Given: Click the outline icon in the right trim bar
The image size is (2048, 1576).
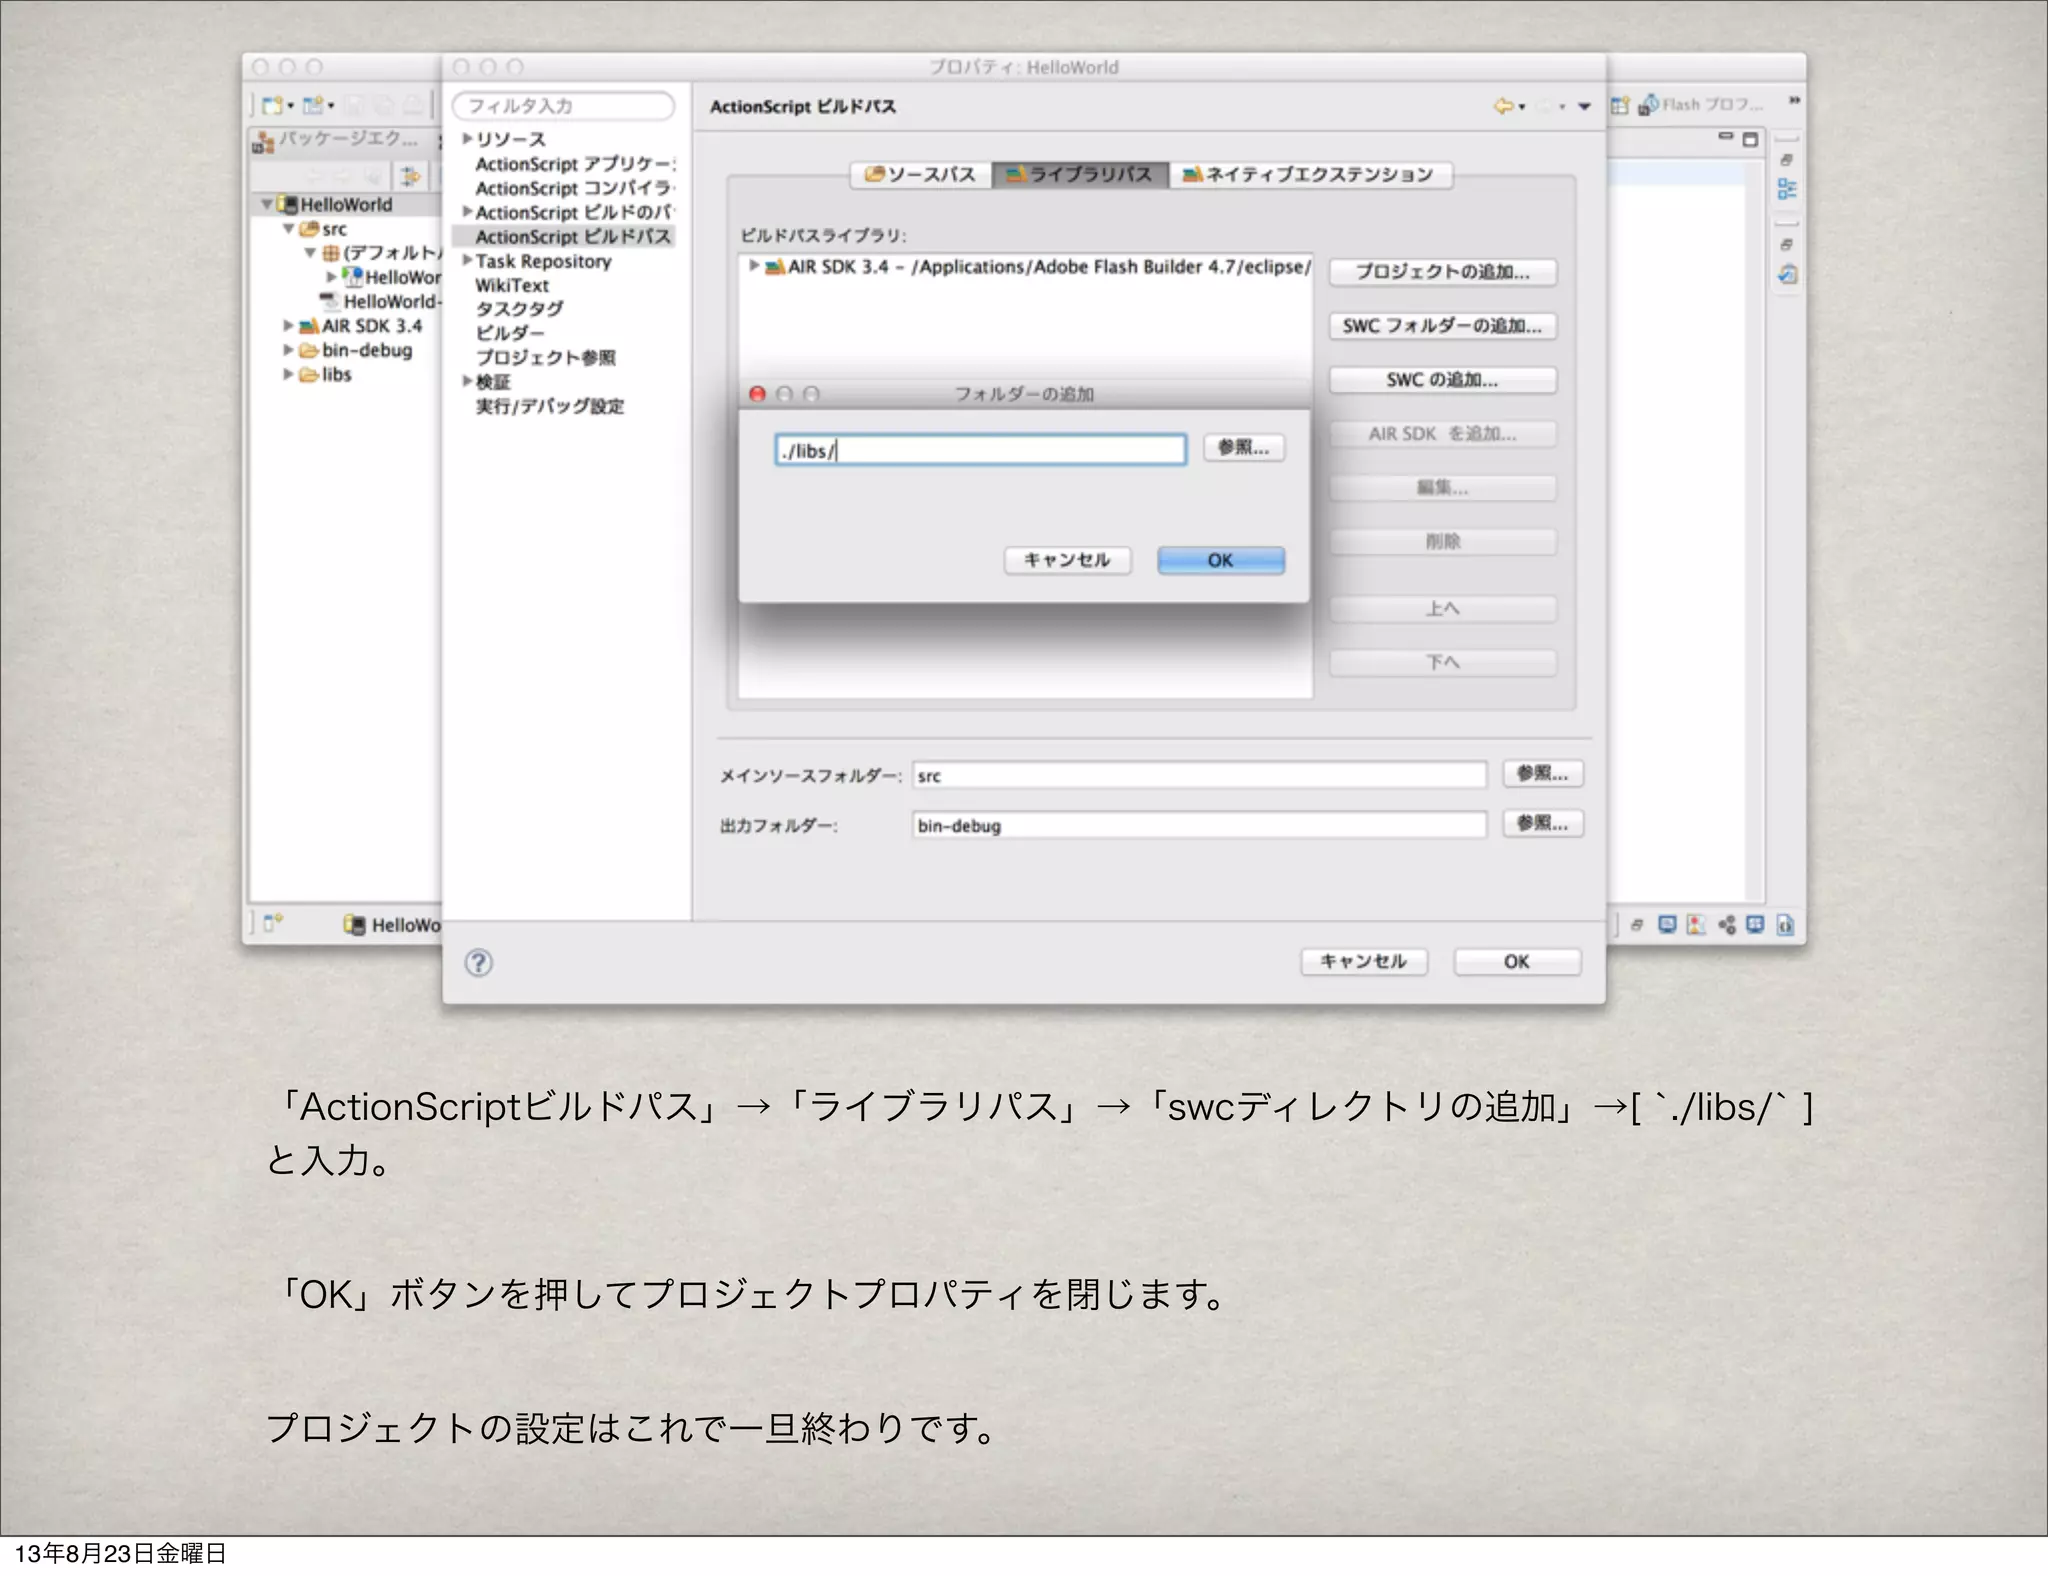Looking at the screenshot, I should pyautogui.click(x=1787, y=189).
